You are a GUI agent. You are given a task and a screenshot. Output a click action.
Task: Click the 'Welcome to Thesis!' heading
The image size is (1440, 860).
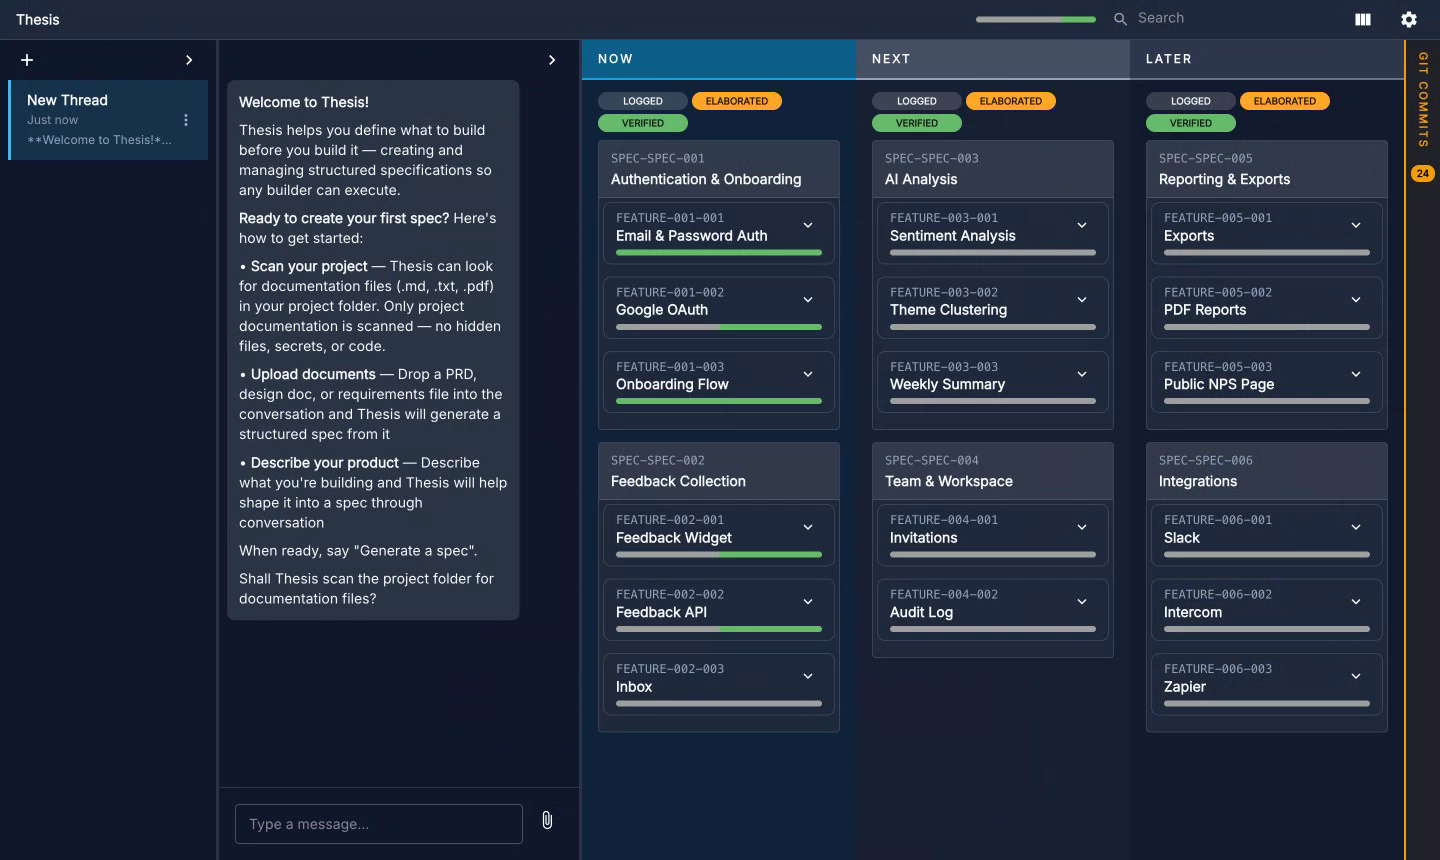point(304,102)
